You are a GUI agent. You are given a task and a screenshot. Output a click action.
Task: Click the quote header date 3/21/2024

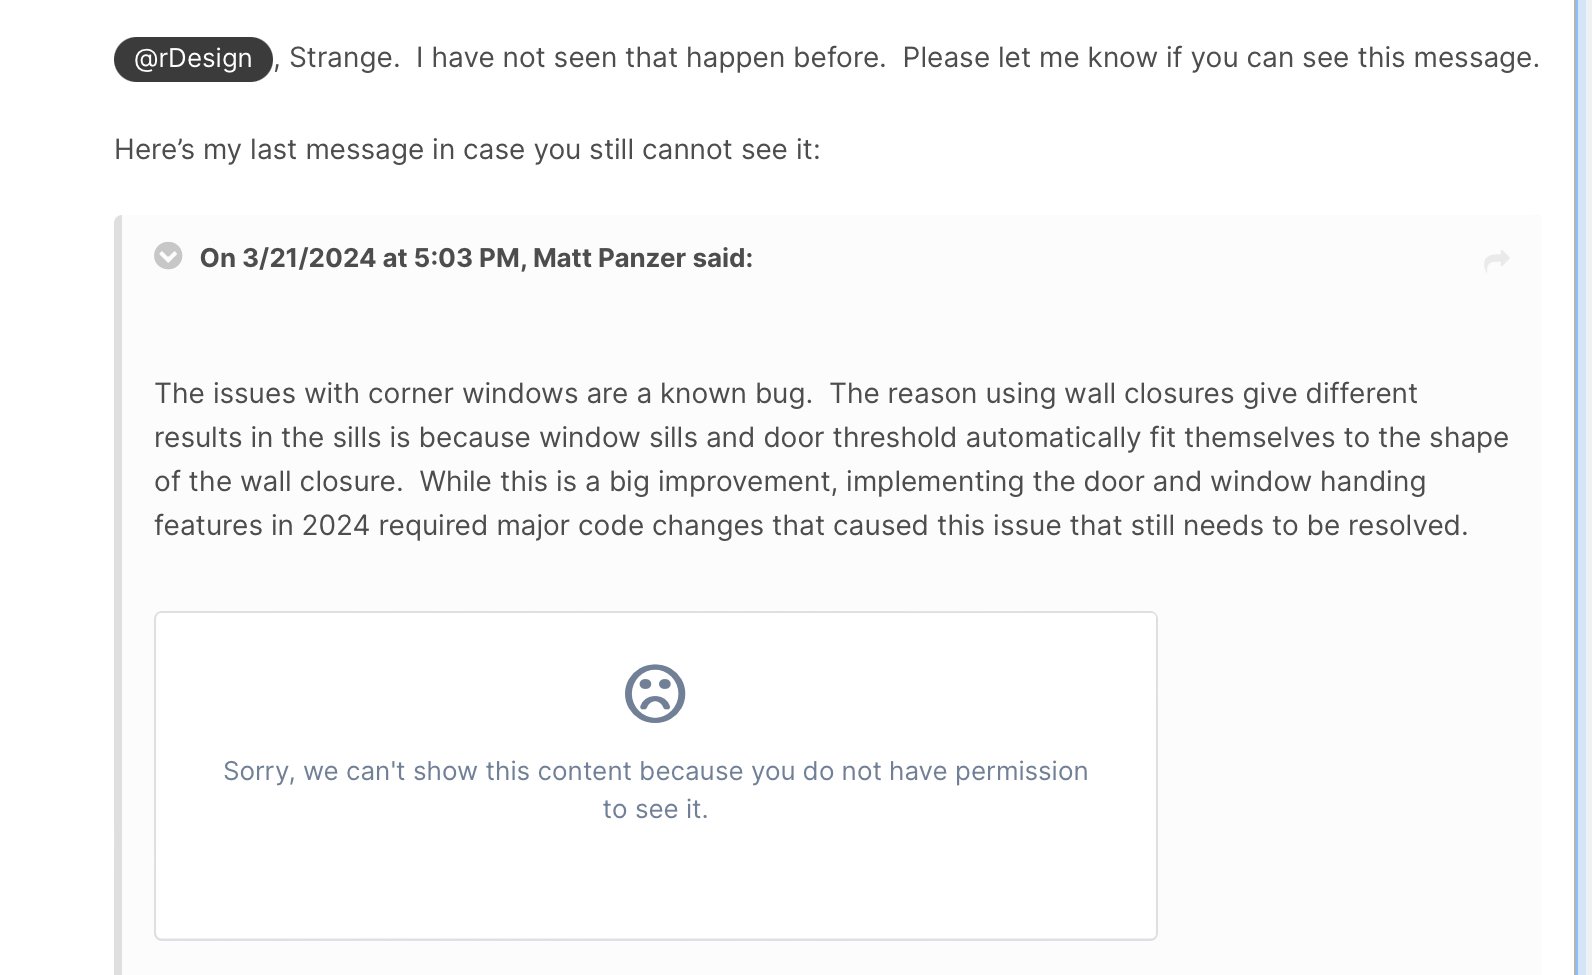click(x=309, y=258)
